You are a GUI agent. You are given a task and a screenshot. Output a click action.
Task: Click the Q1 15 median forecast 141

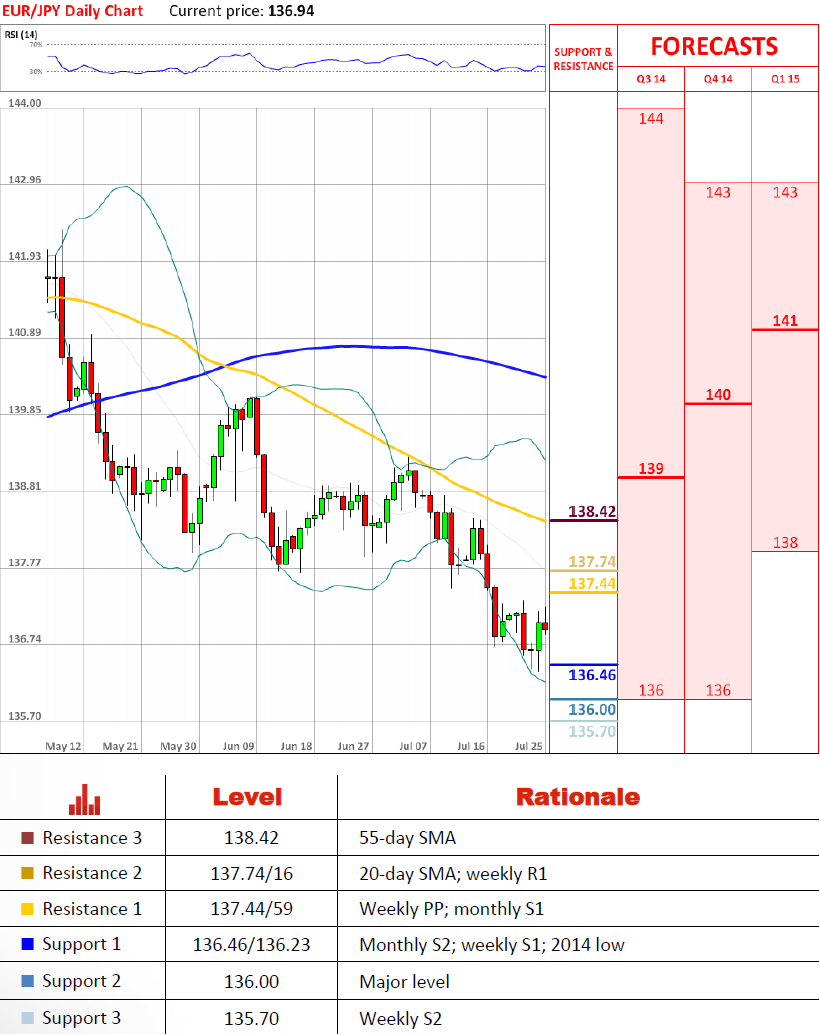[785, 321]
